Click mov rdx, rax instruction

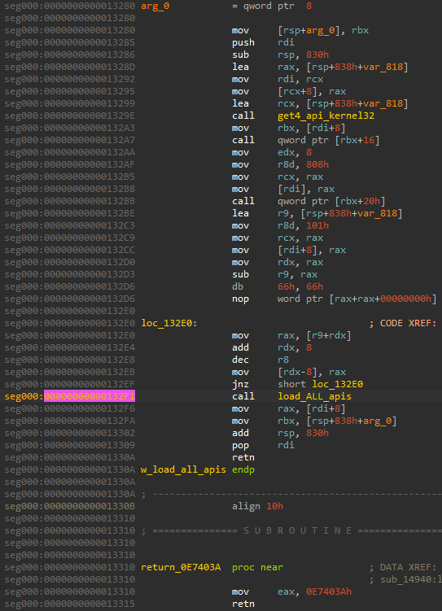[x=278, y=262]
